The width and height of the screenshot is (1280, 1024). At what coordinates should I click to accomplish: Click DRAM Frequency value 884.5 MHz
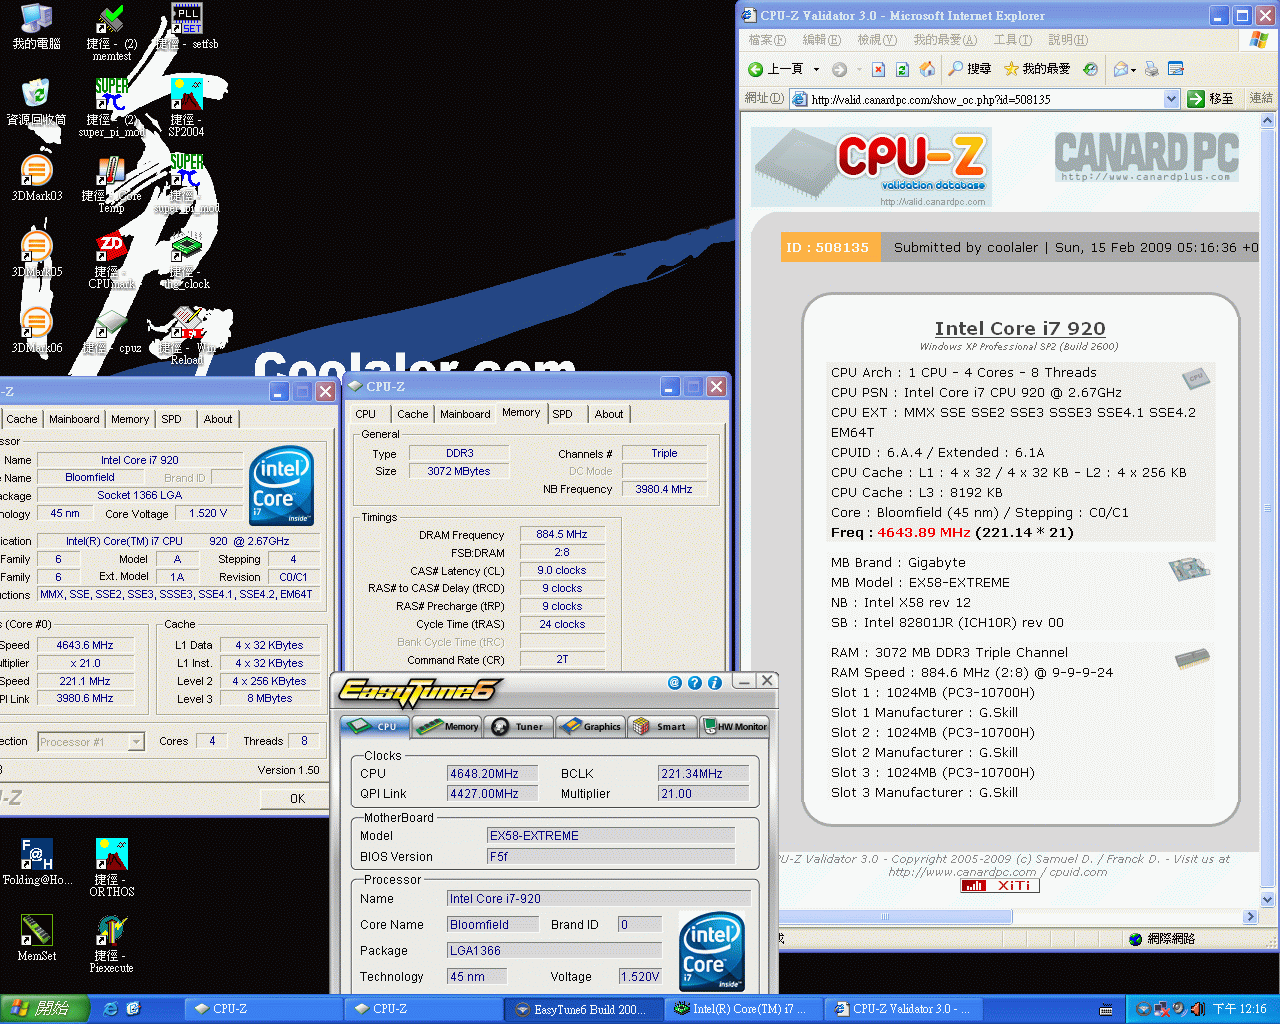[x=562, y=535]
